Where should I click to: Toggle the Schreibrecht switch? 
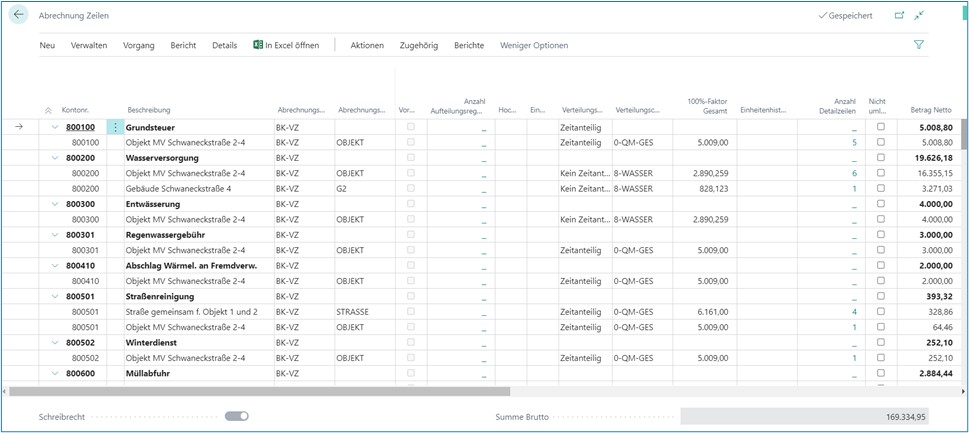(237, 415)
